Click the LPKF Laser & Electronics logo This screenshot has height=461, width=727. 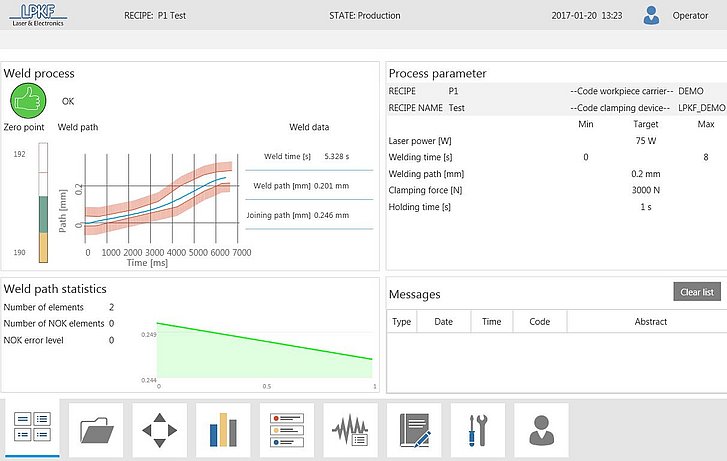37,15
